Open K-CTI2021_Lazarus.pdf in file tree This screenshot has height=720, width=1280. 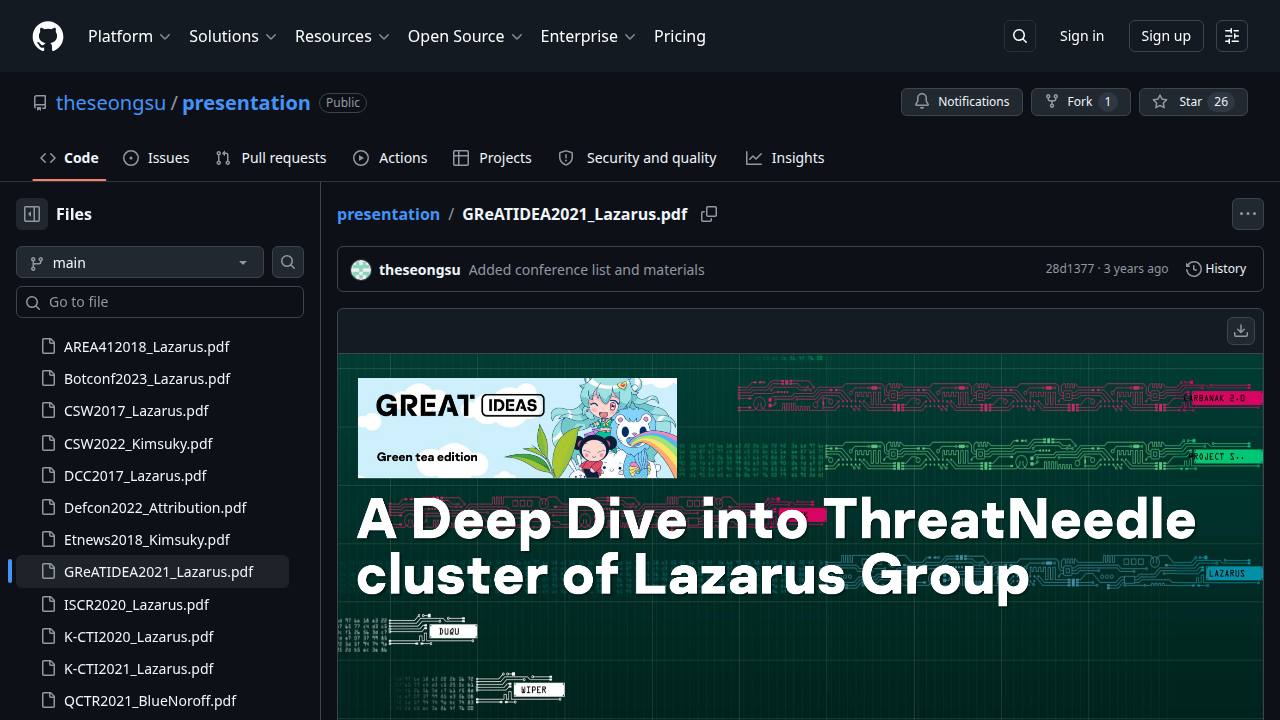139,668
